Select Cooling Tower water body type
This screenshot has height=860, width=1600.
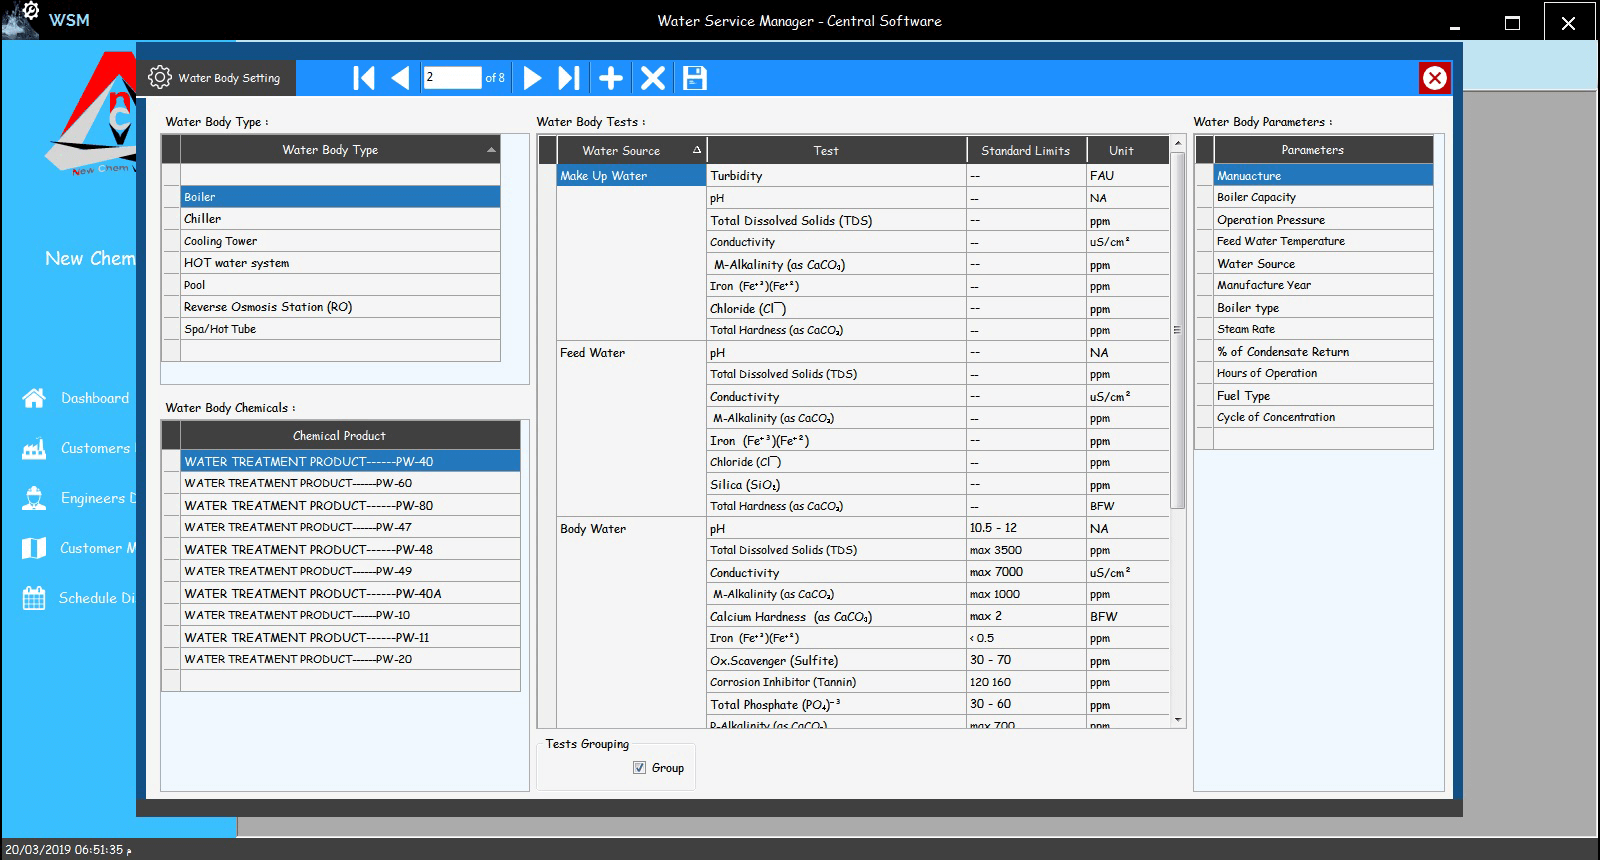click(220, 241)
